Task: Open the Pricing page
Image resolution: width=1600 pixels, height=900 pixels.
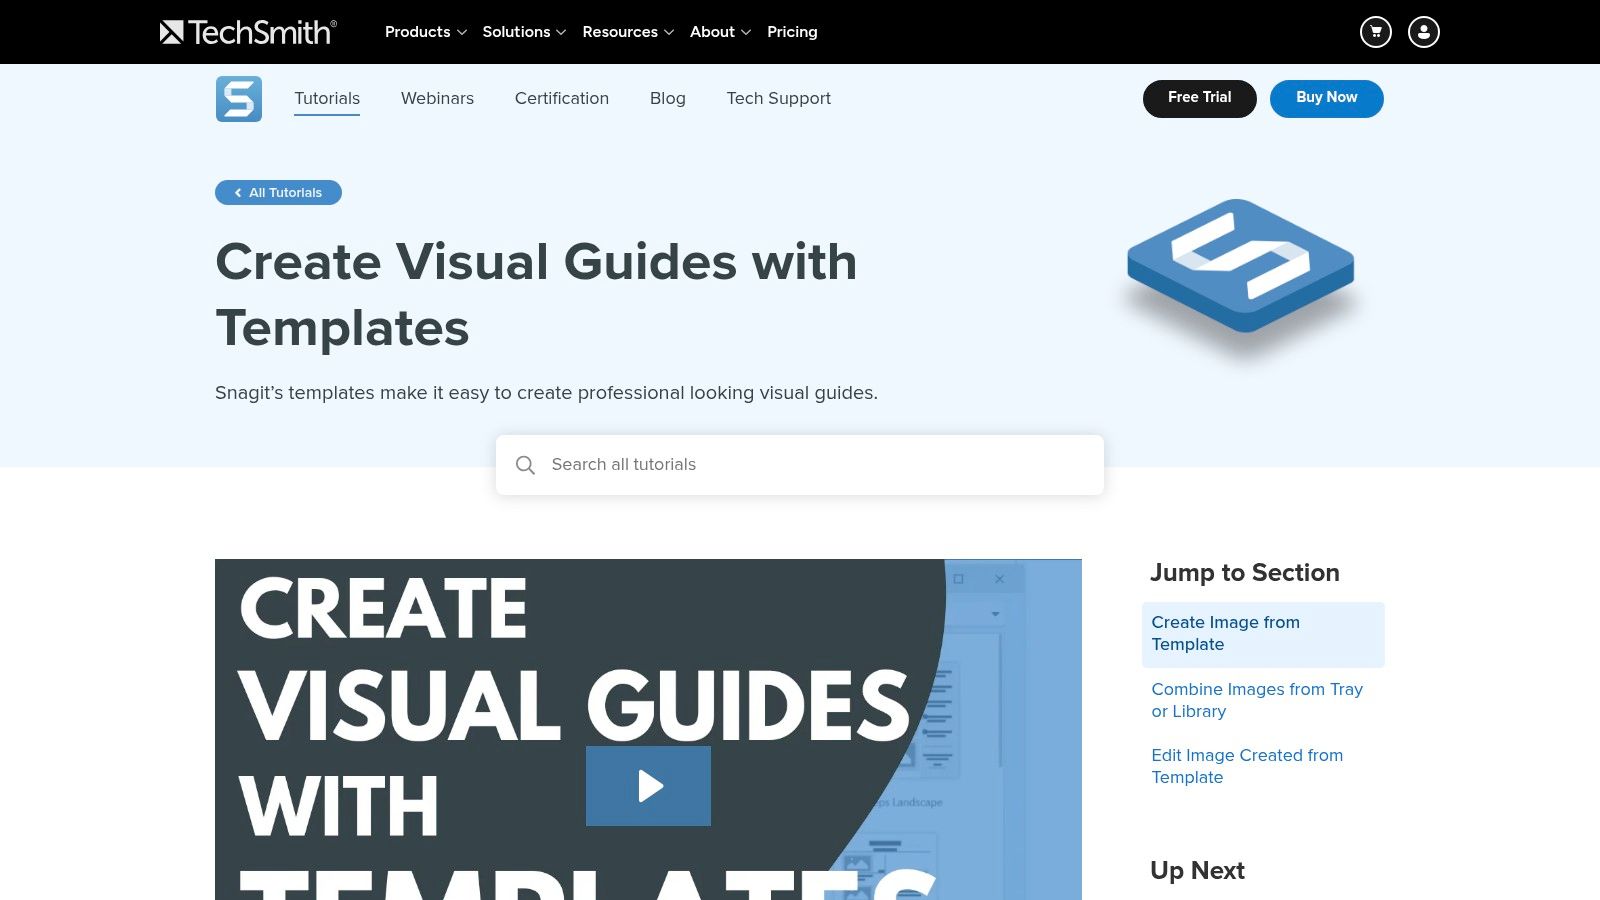Action: (792, 32)
